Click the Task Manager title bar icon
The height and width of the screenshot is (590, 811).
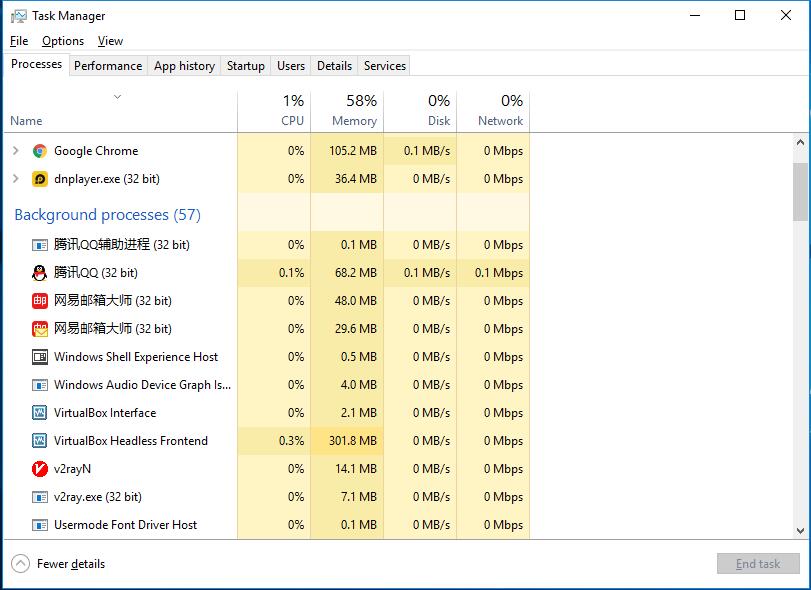pyautogui.click(x=18, y=16)
